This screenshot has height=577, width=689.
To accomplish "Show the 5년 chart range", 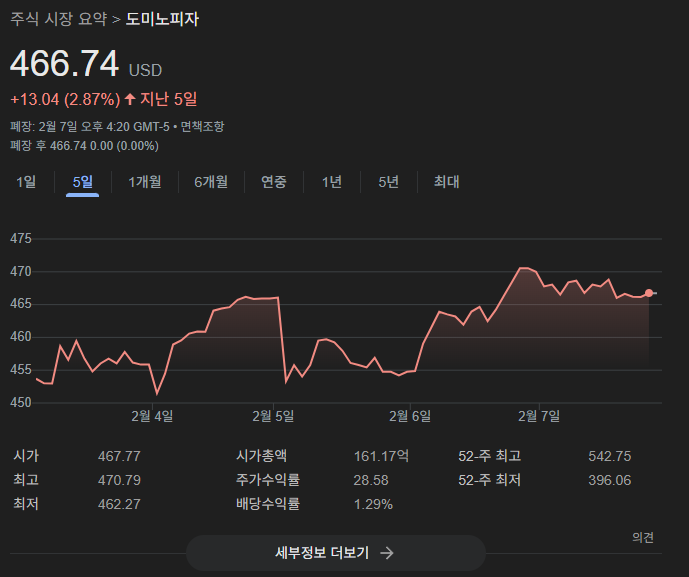I will tap(388, 181).
